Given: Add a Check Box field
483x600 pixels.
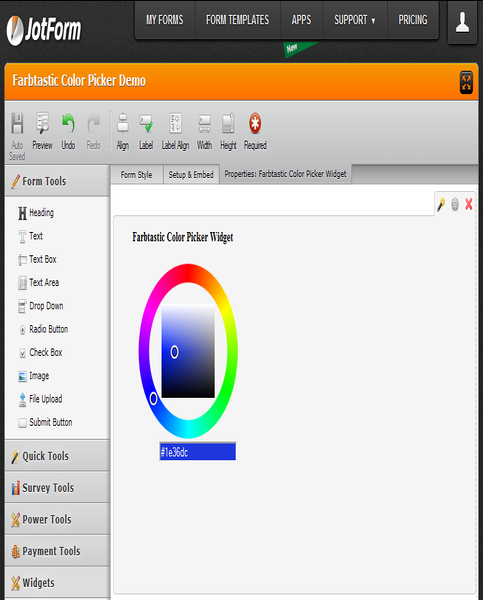Looking at the screenshot, I should 40,352.
